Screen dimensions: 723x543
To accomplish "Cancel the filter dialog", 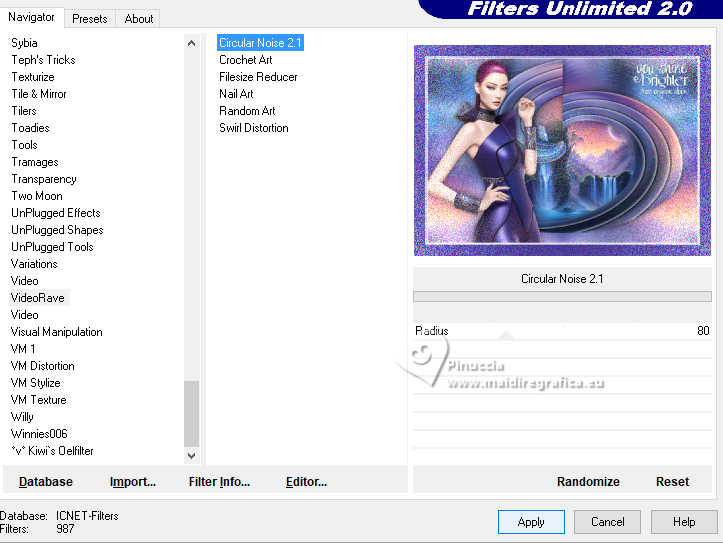I will 607,522.
